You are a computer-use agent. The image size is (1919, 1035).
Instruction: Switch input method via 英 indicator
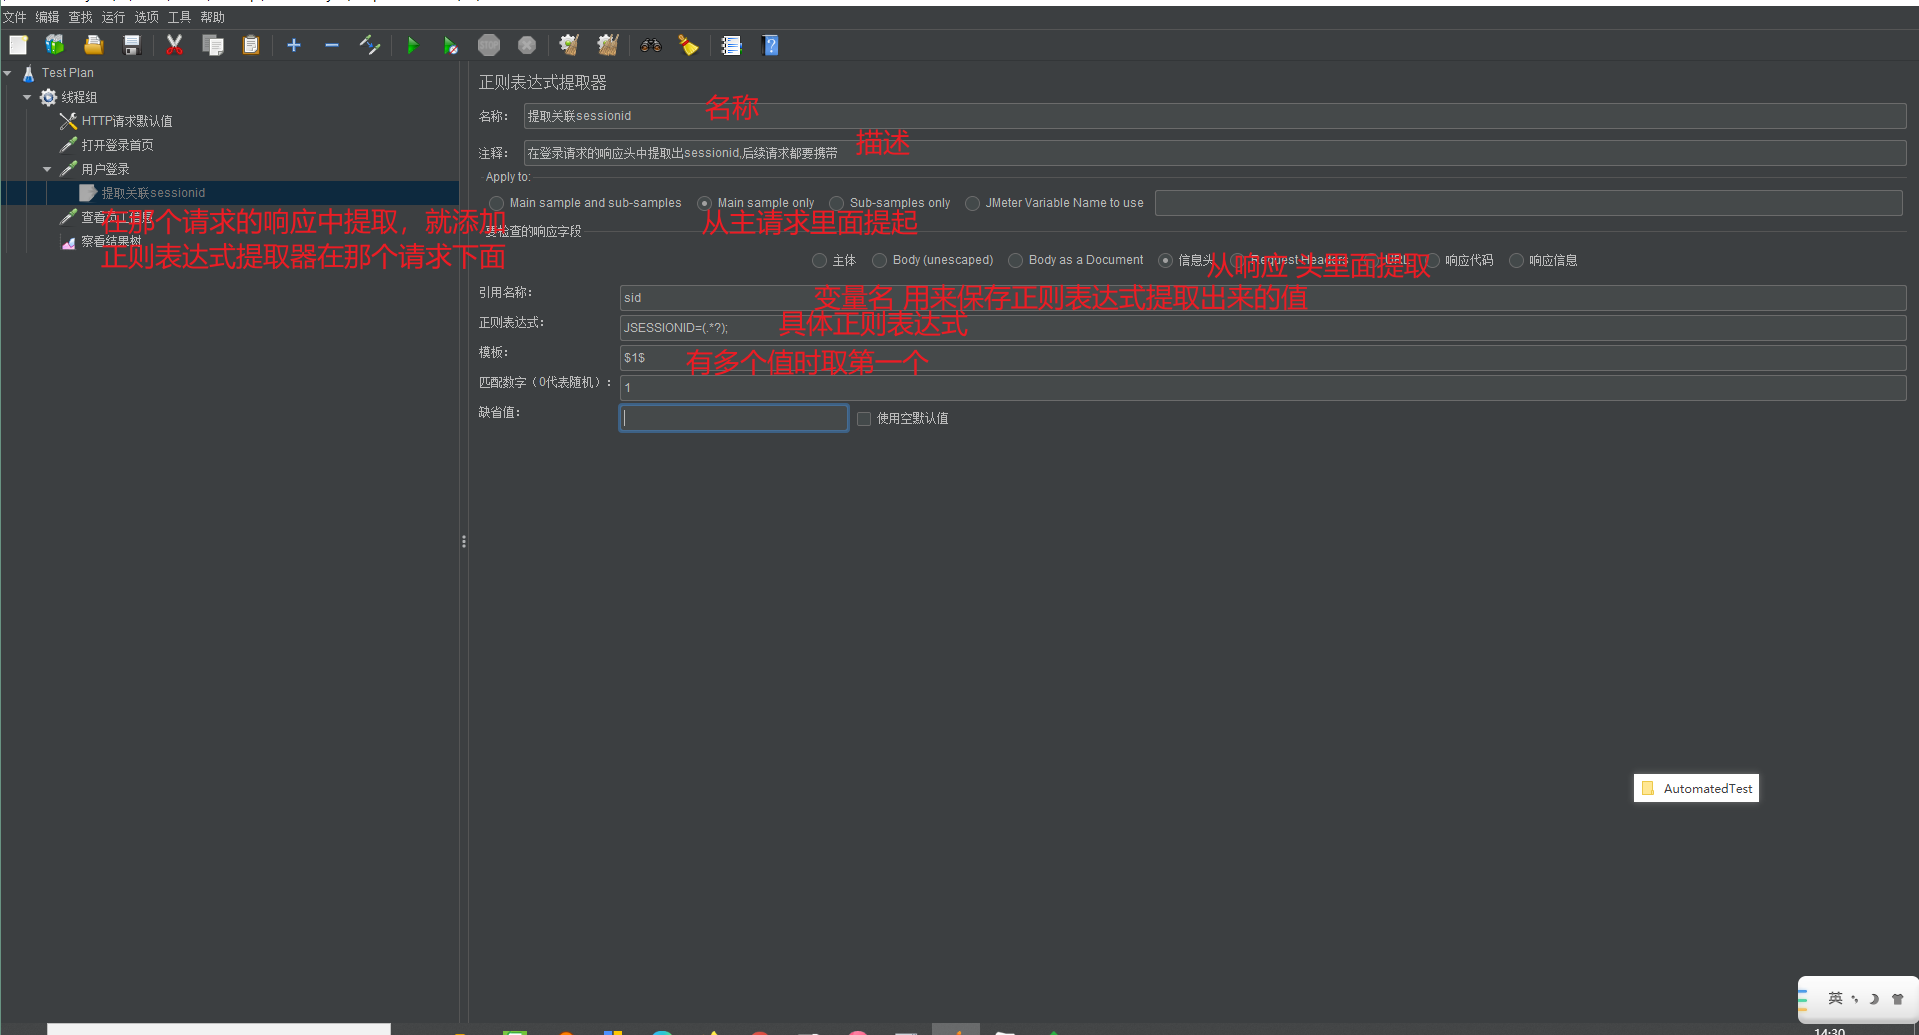click(x=1835, y=998)
